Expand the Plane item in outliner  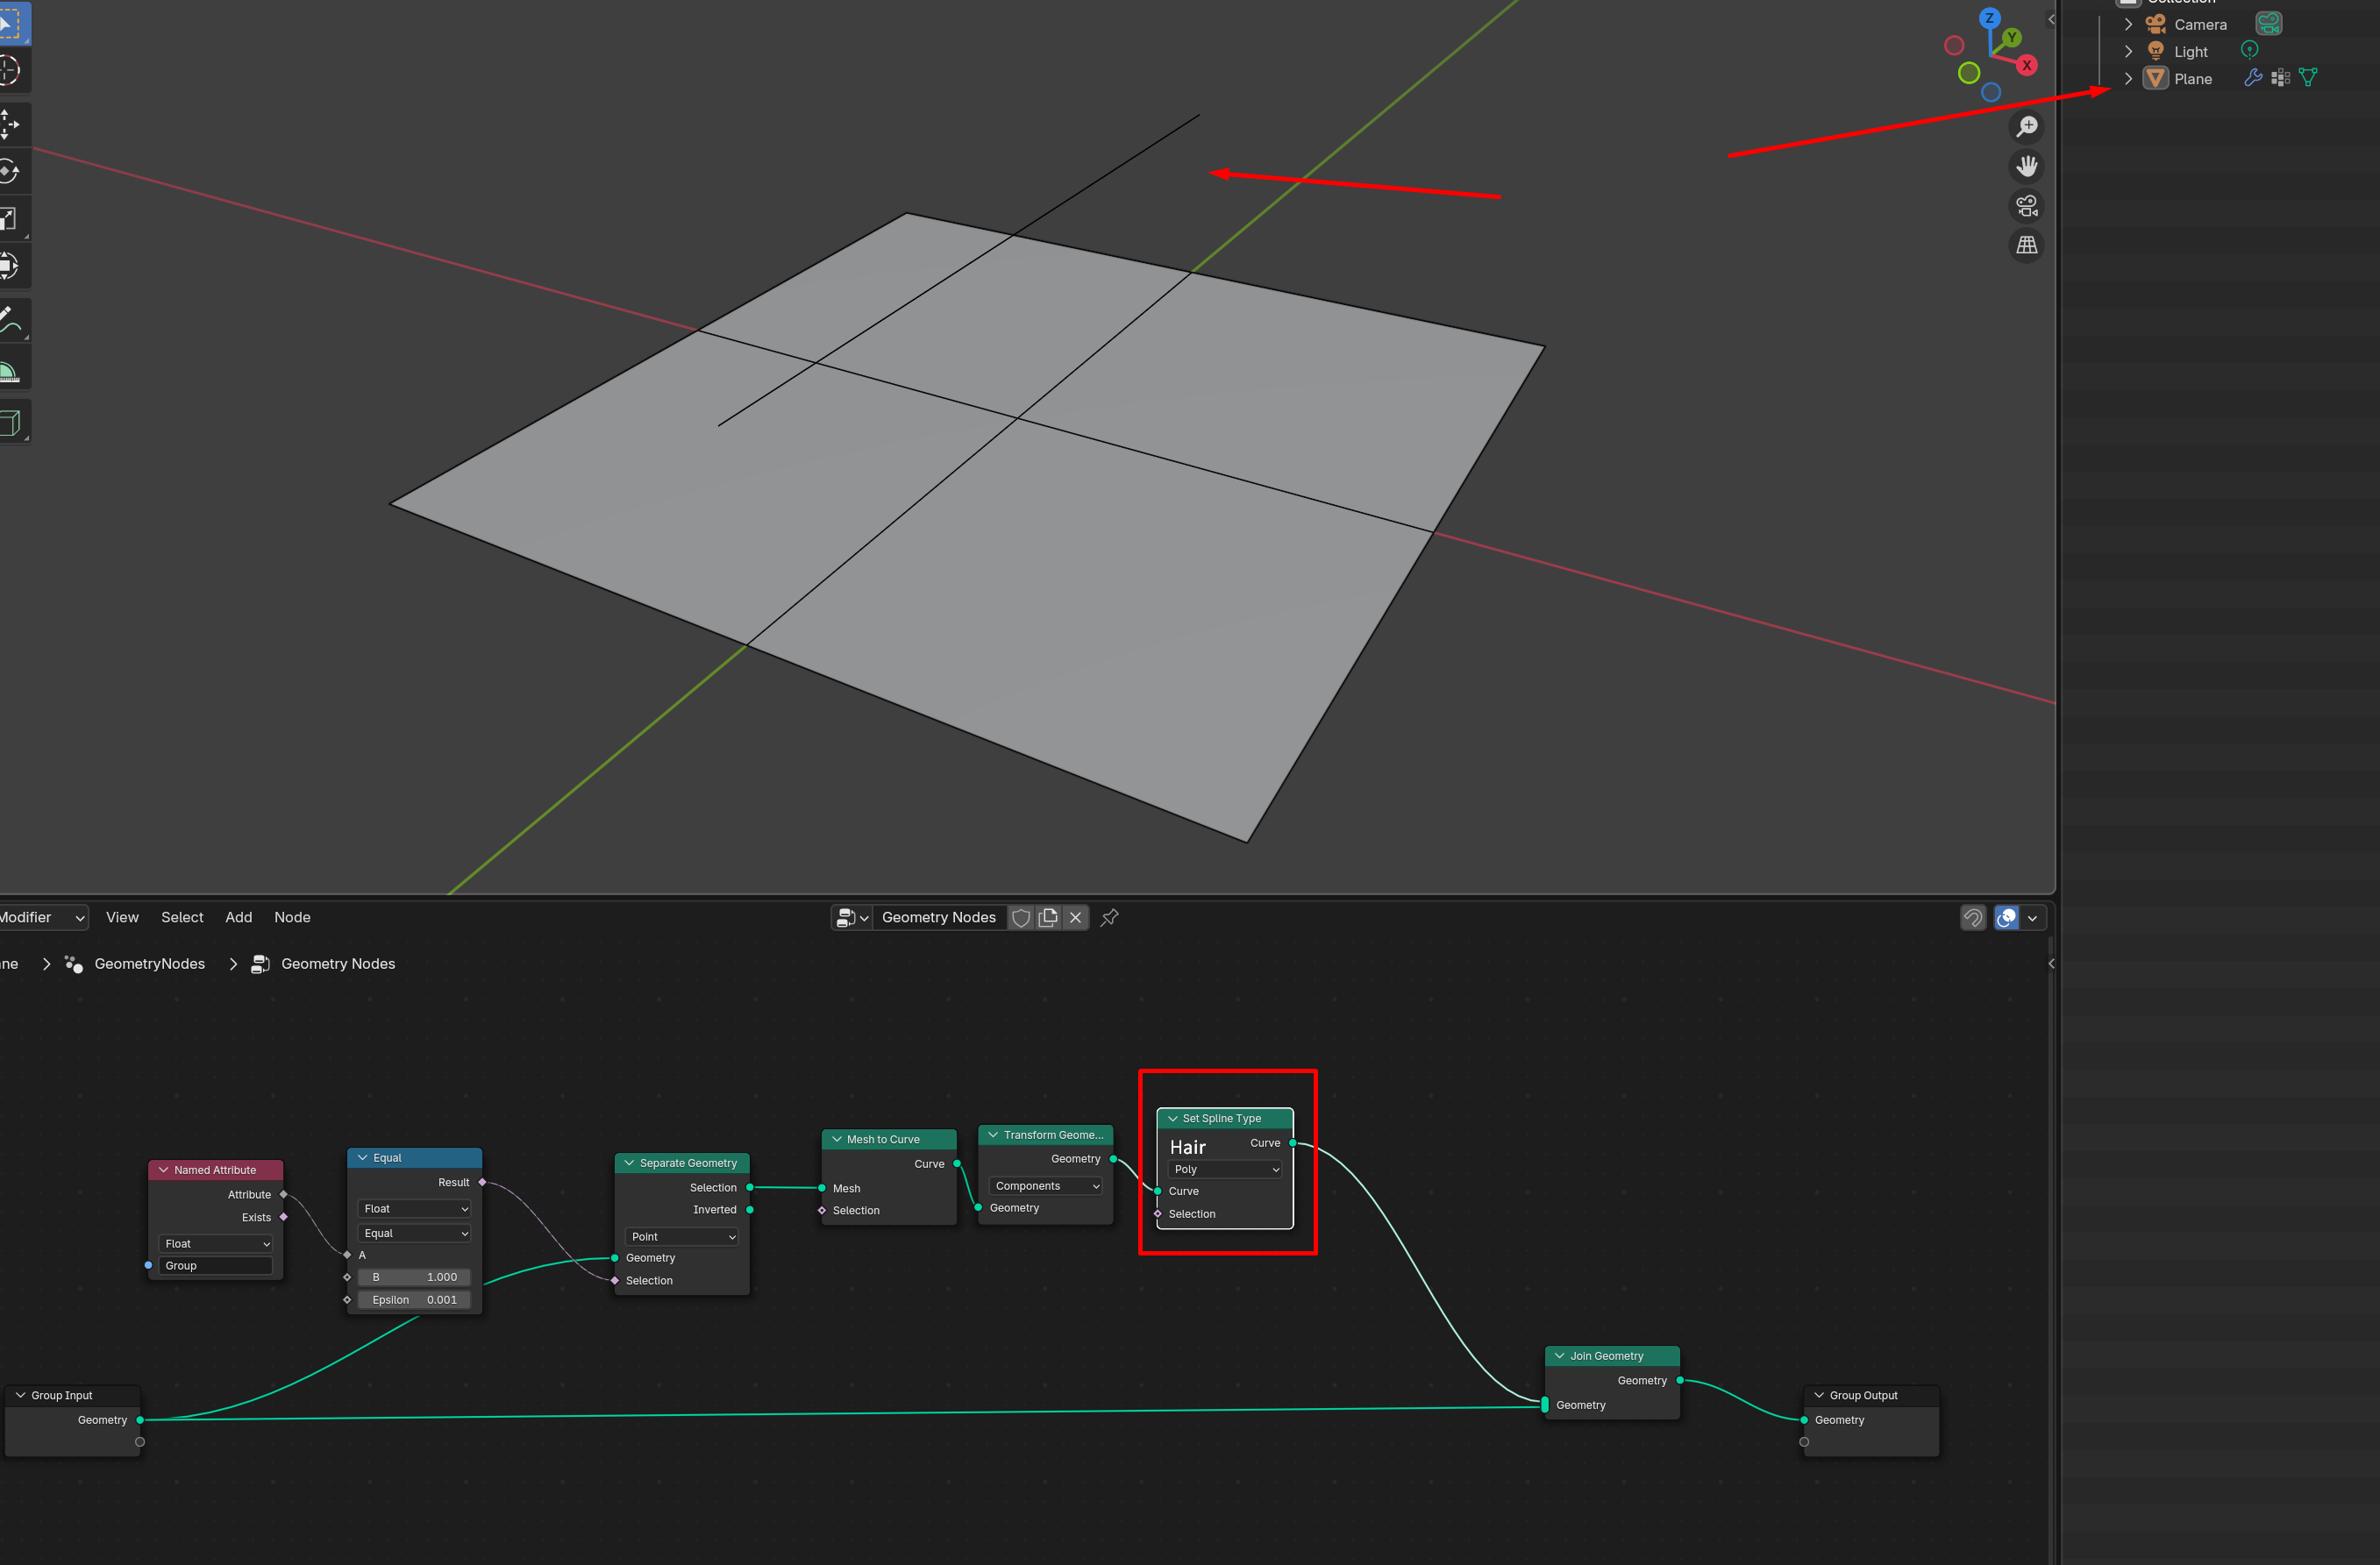[2128, 78]
